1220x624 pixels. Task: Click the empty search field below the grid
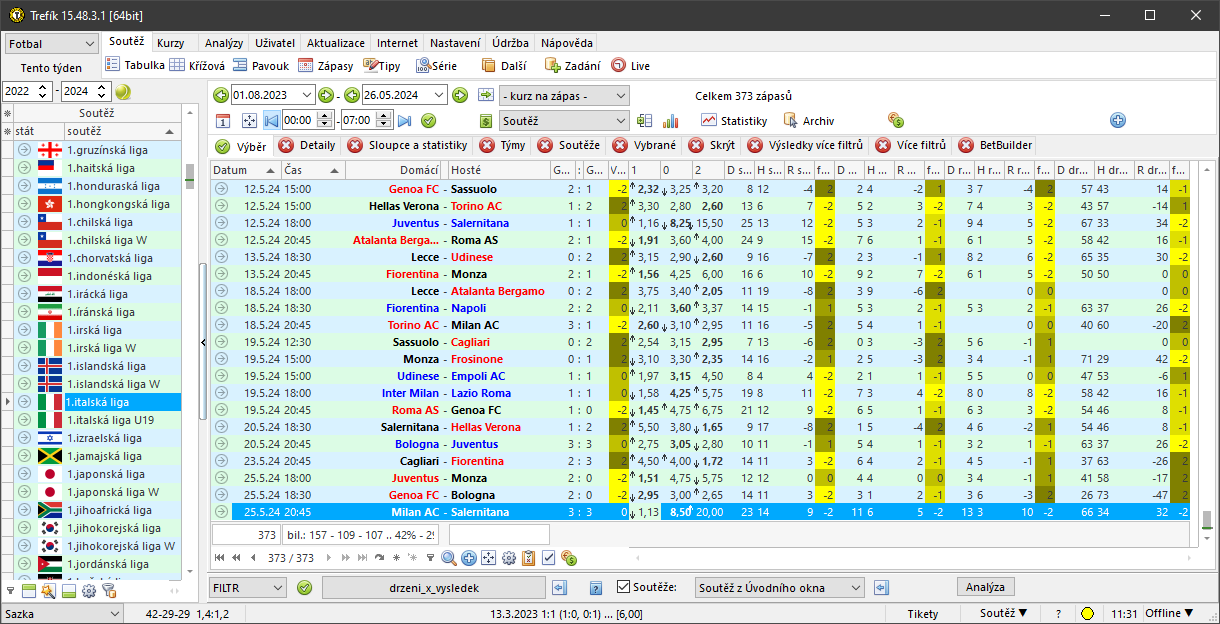499,535
